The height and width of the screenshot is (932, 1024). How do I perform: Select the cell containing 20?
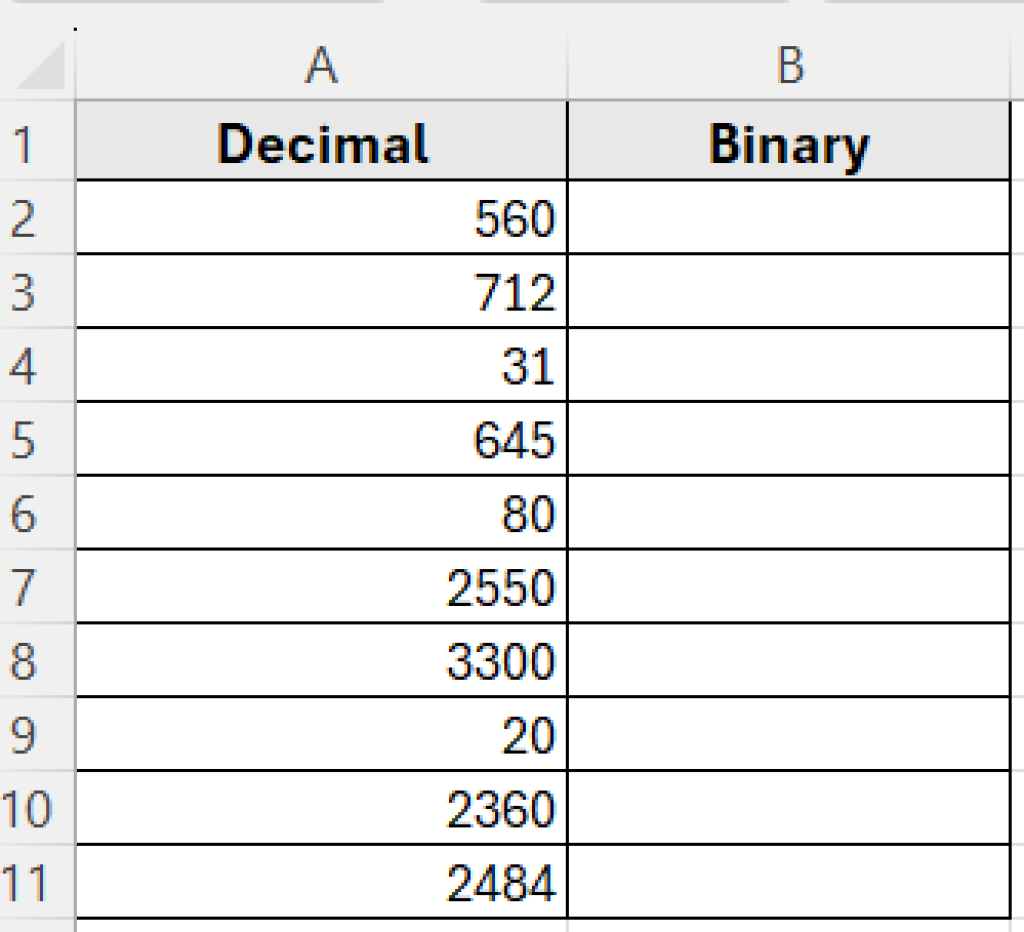320,736
